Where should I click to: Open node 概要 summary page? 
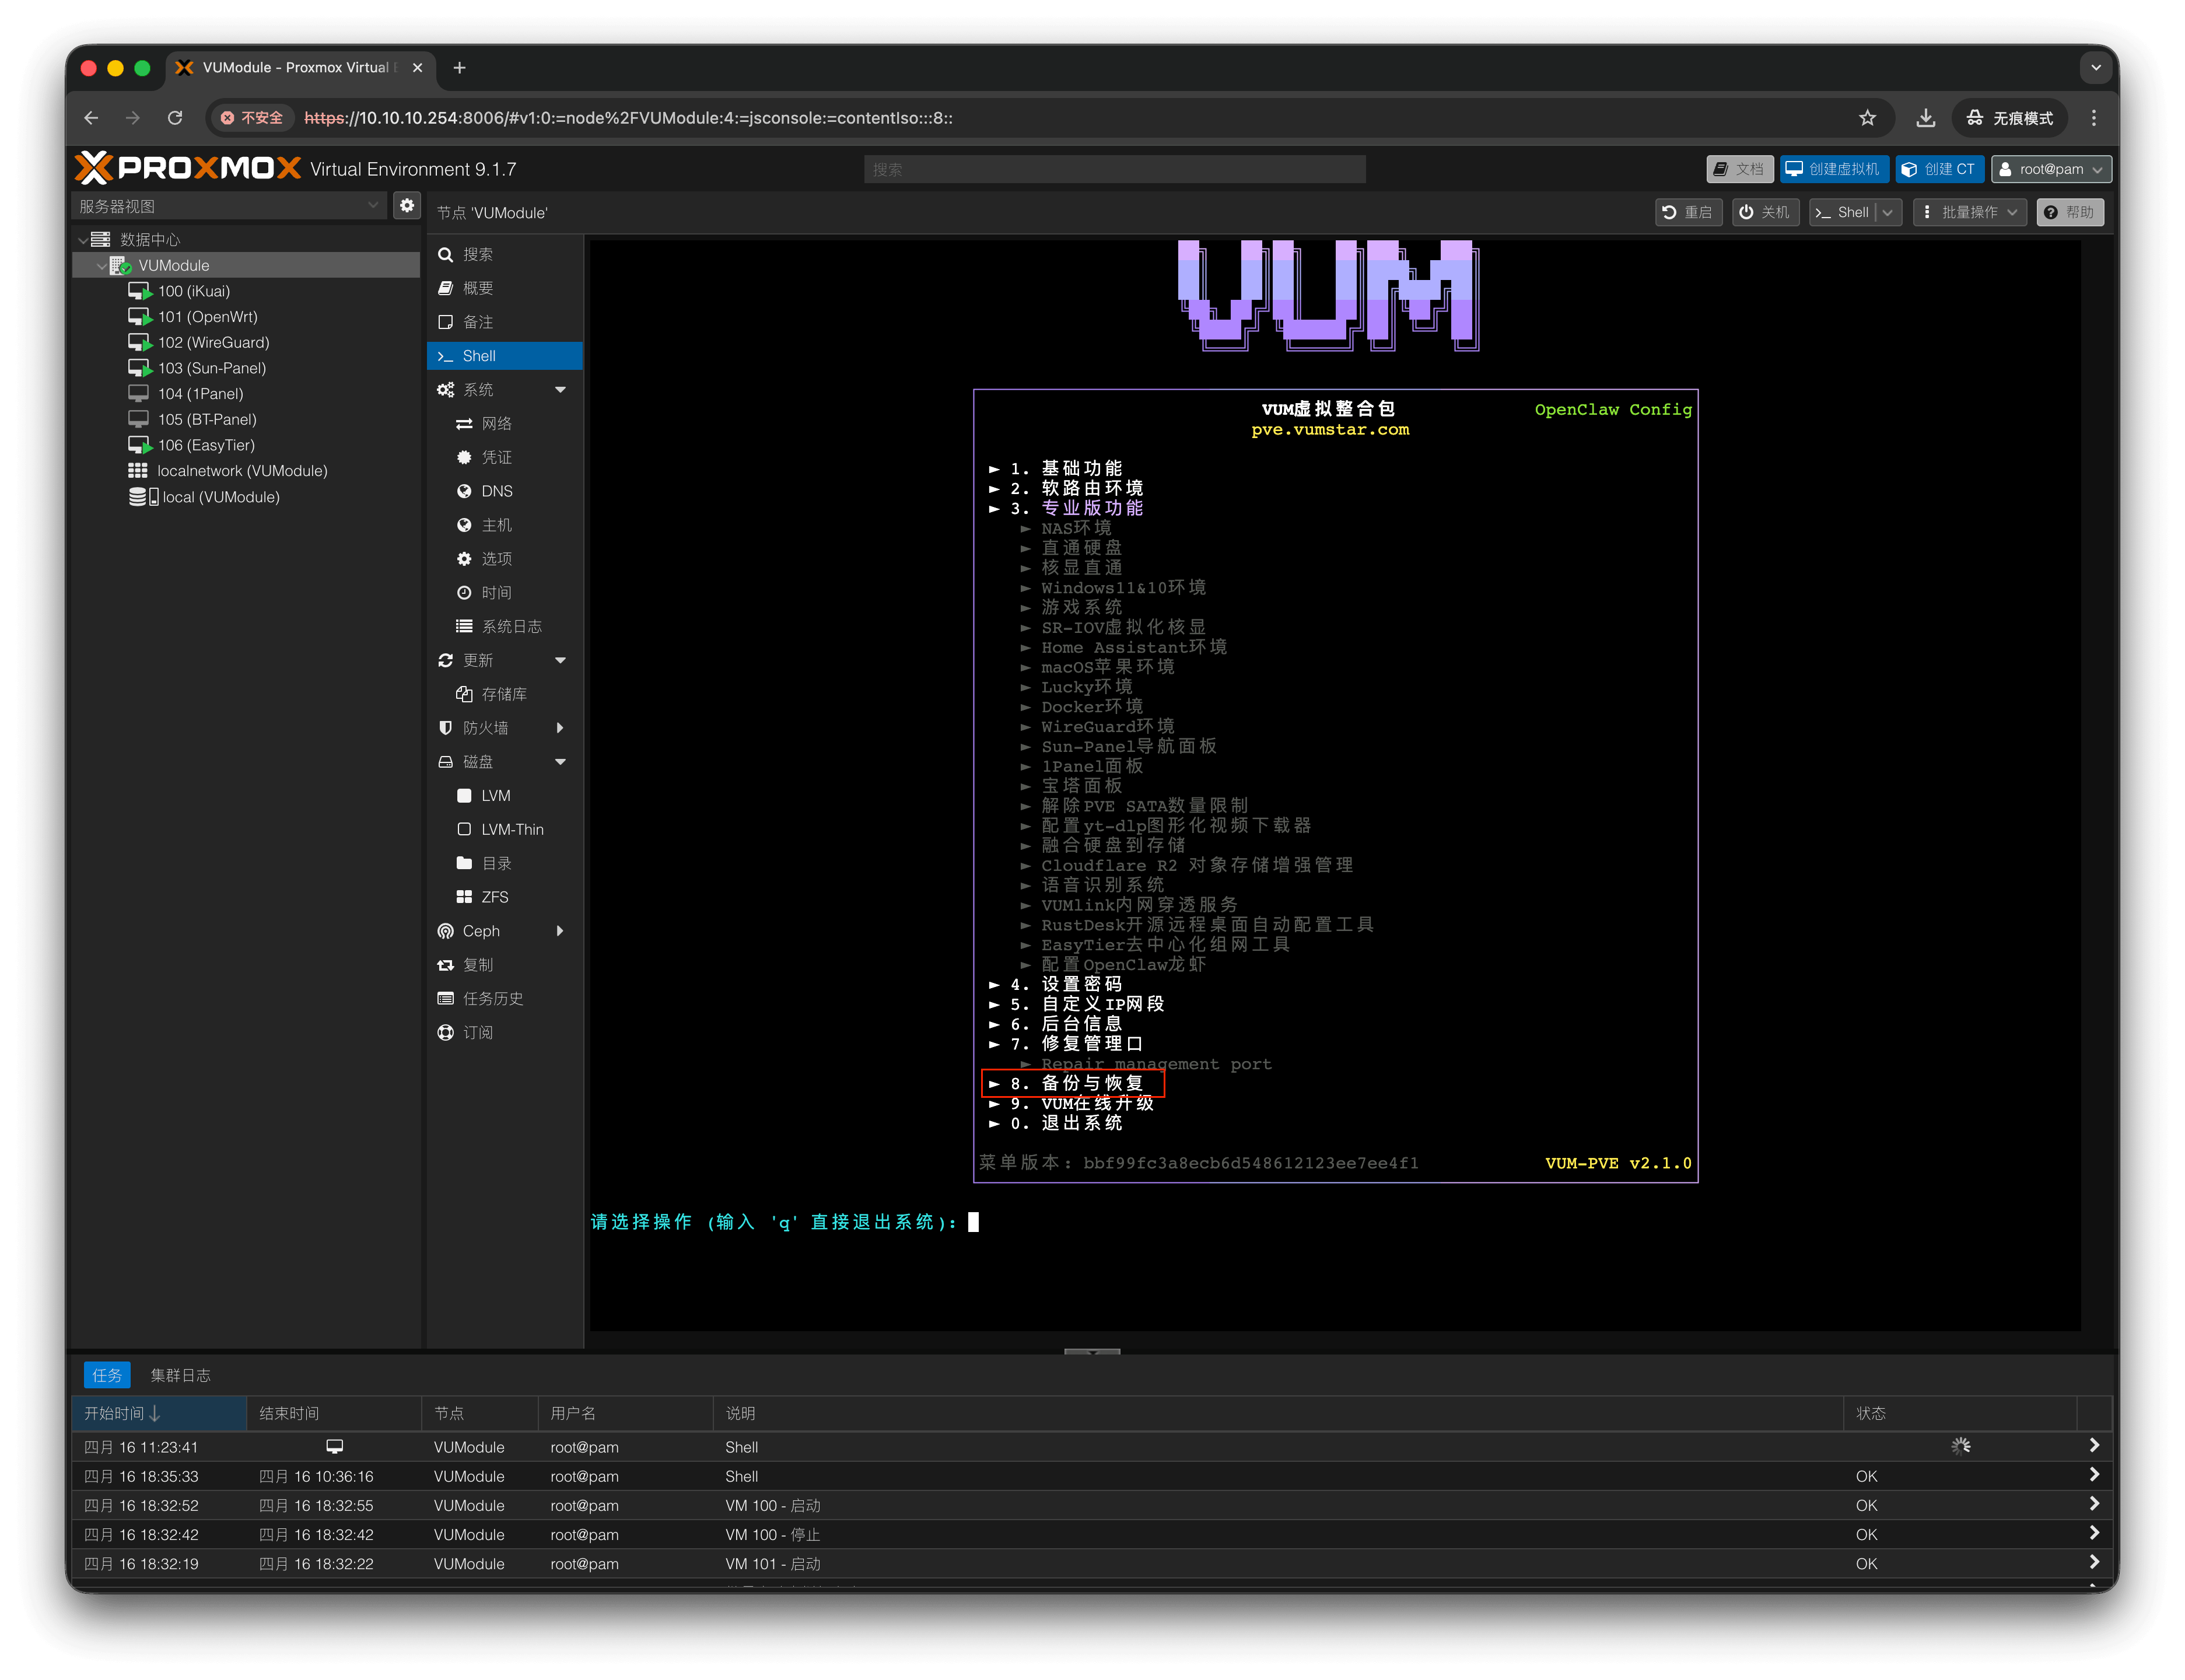tap(504, 288)
